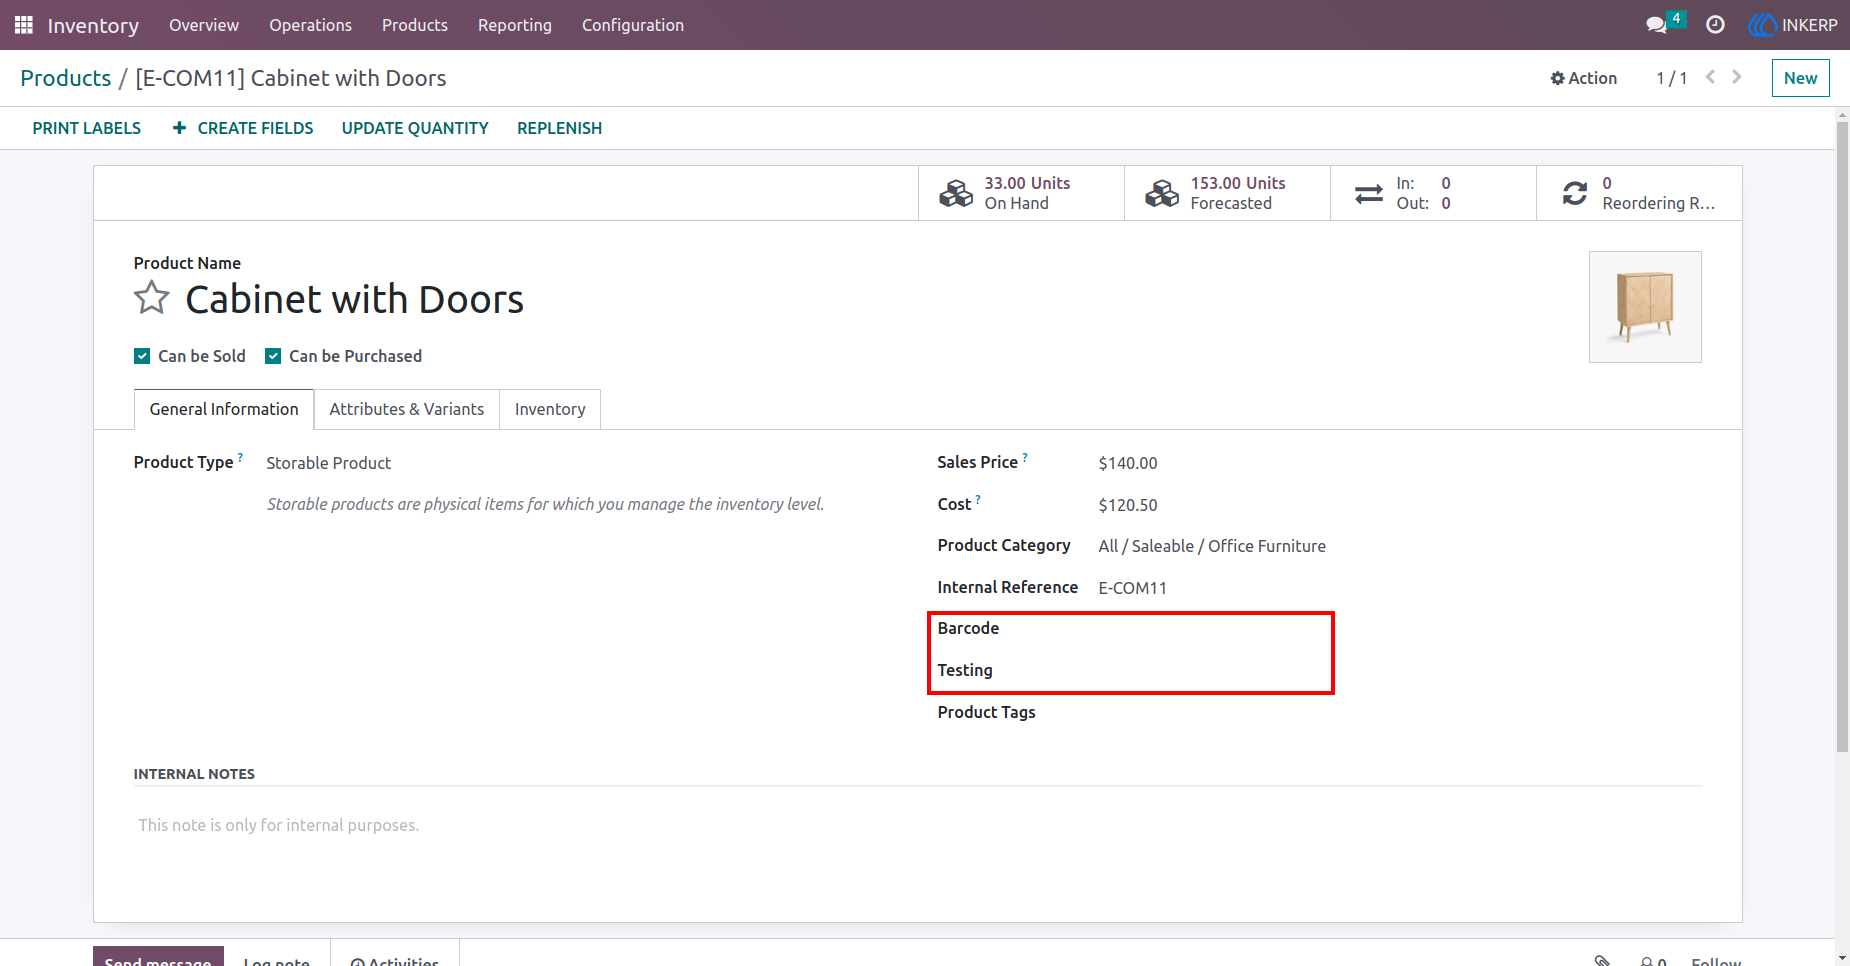
Task: Open Reordering Rules stat button
Action: (1639, 193)
